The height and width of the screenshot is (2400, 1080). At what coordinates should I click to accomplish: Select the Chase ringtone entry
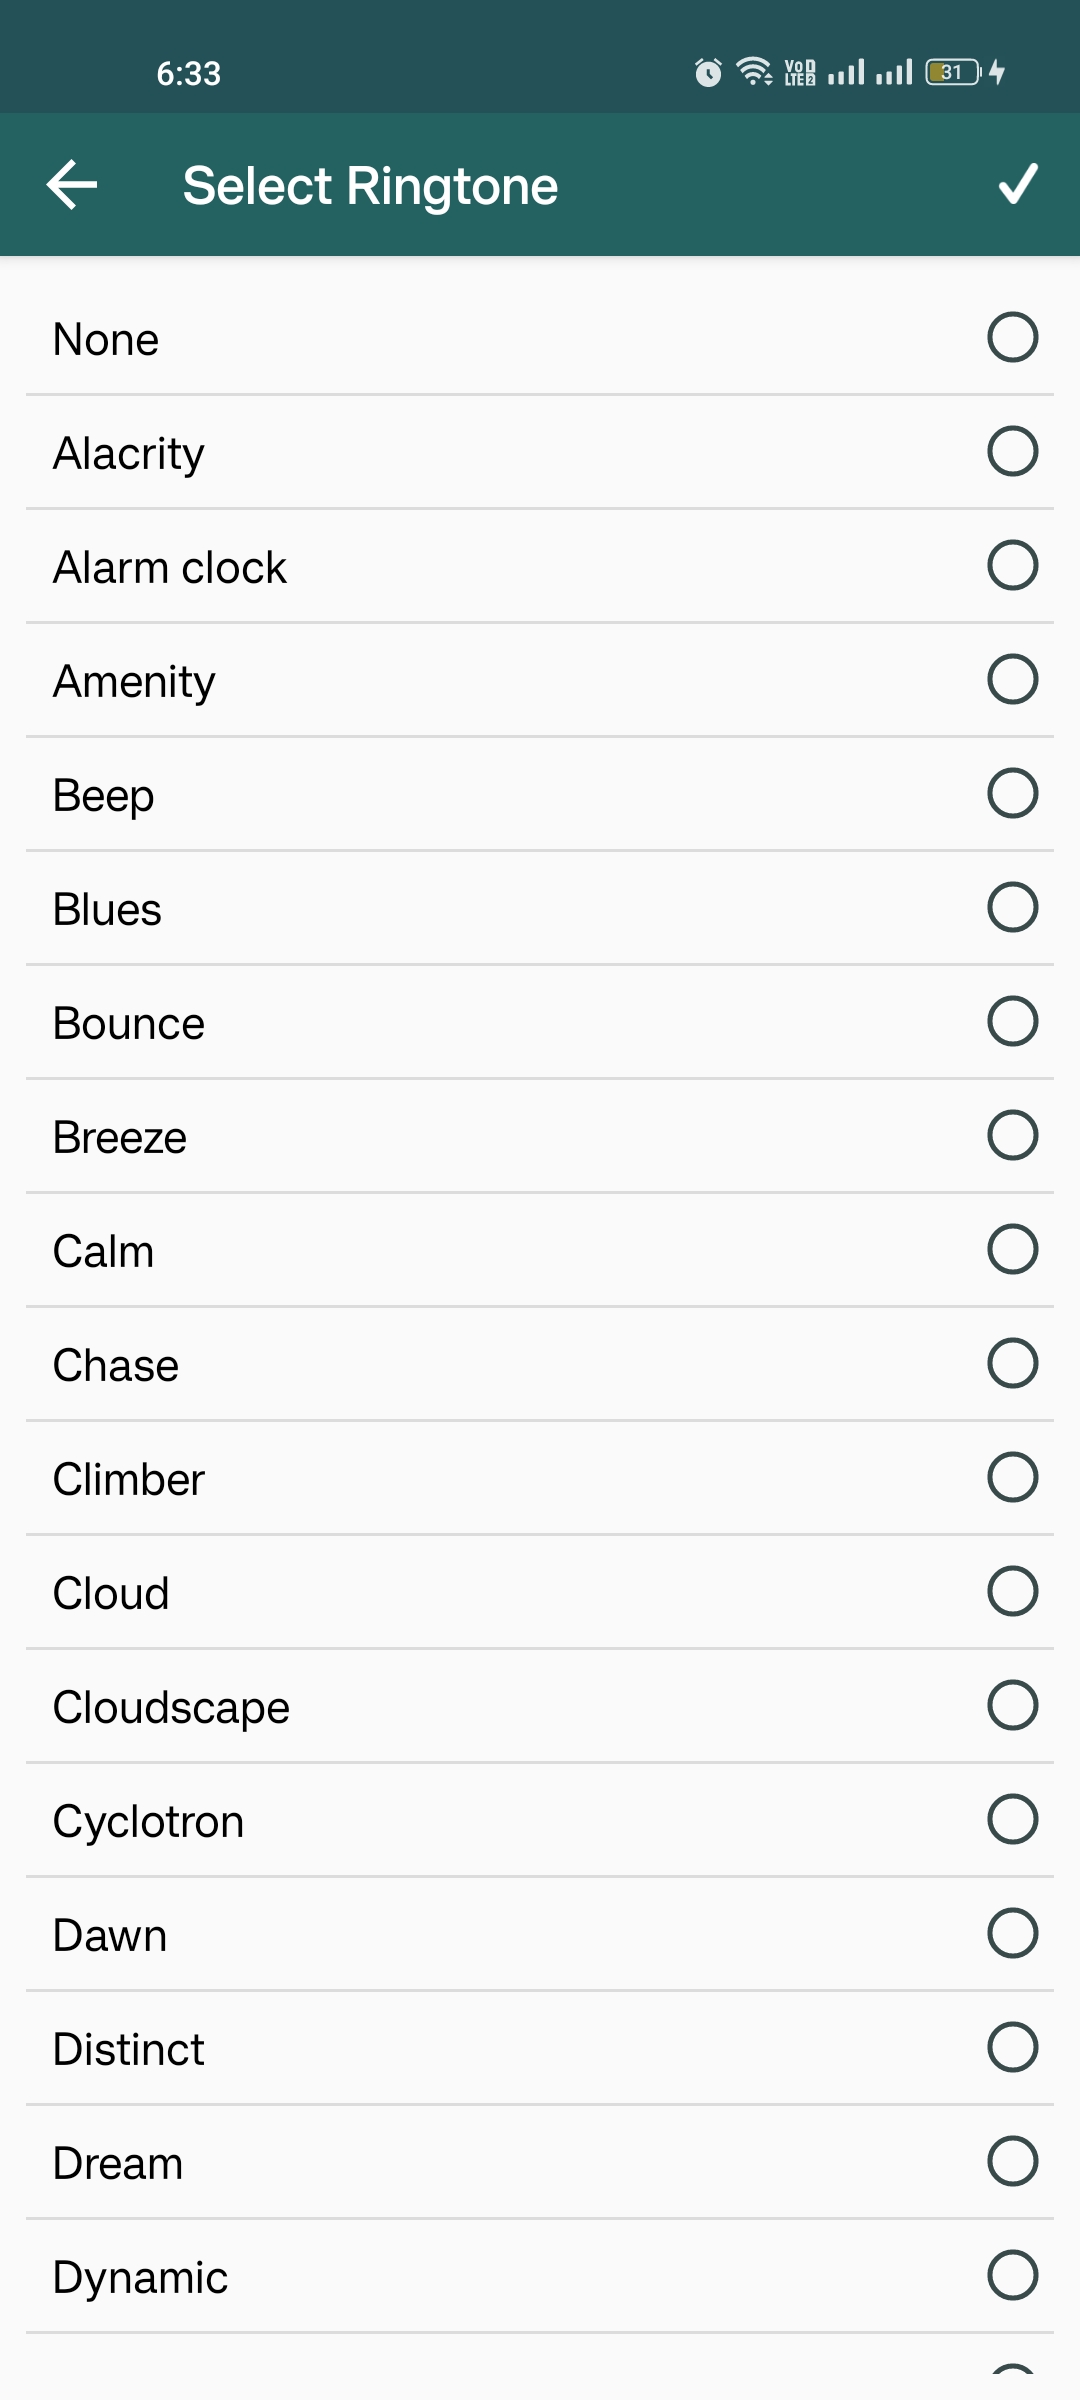pyautogui.click(x=116, y=1365)
